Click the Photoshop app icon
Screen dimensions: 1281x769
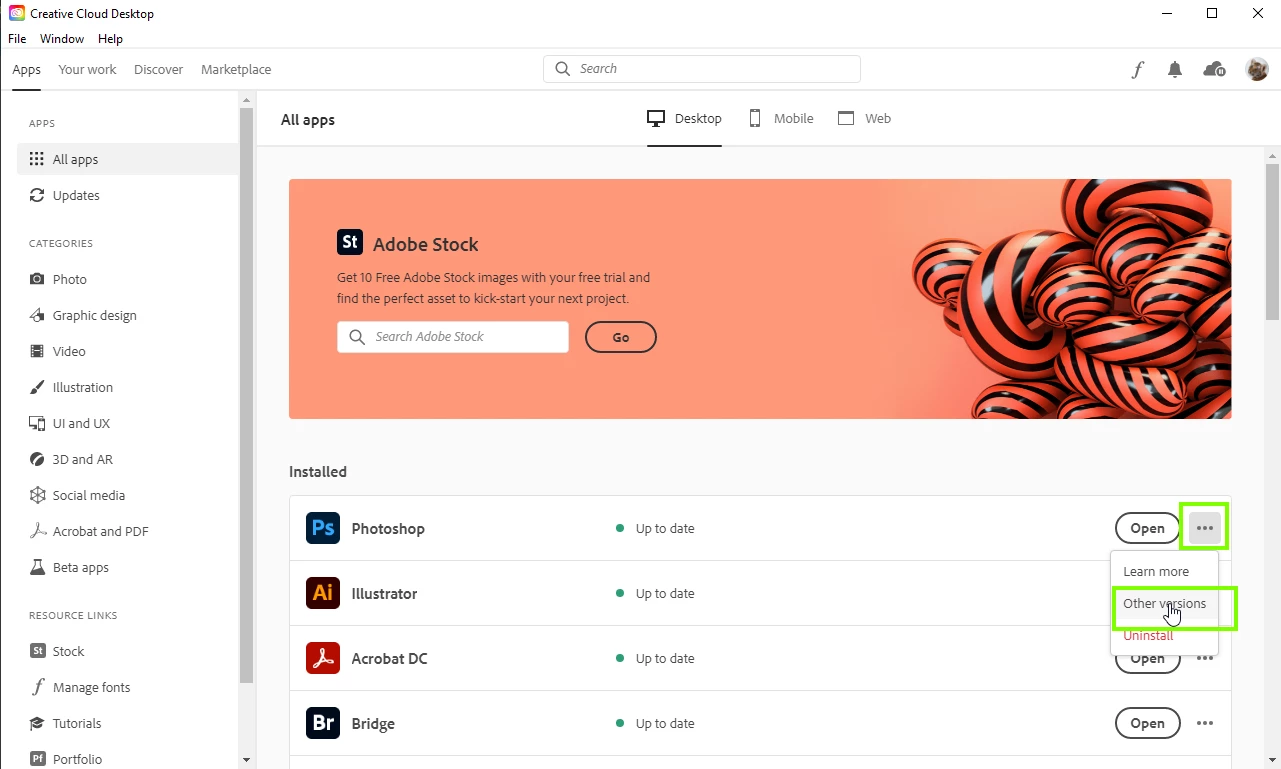pos(323,528)
